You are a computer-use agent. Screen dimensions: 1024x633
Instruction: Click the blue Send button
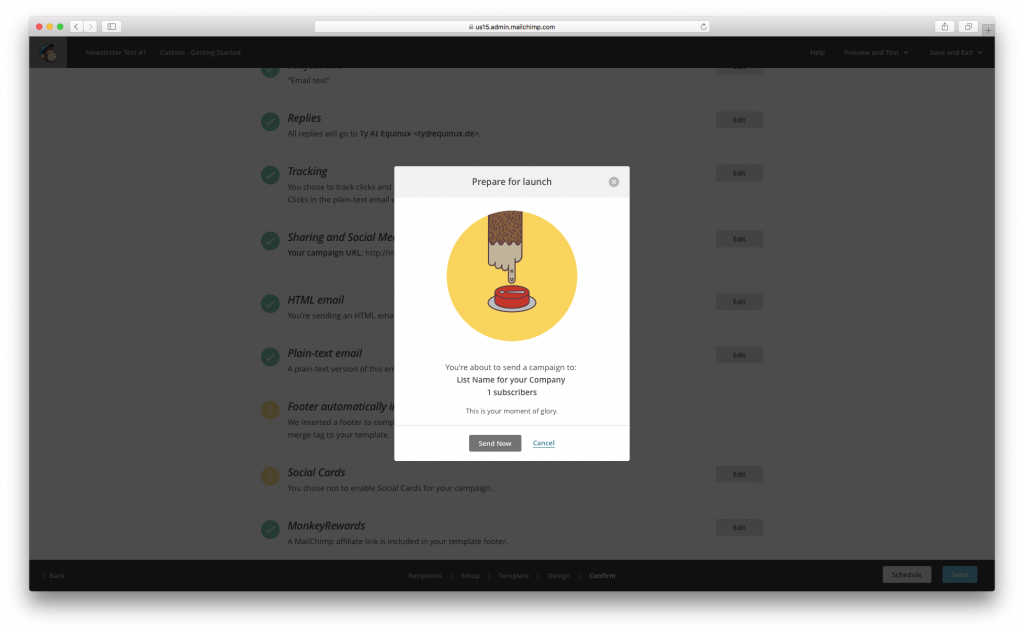[x=959, y=575]
